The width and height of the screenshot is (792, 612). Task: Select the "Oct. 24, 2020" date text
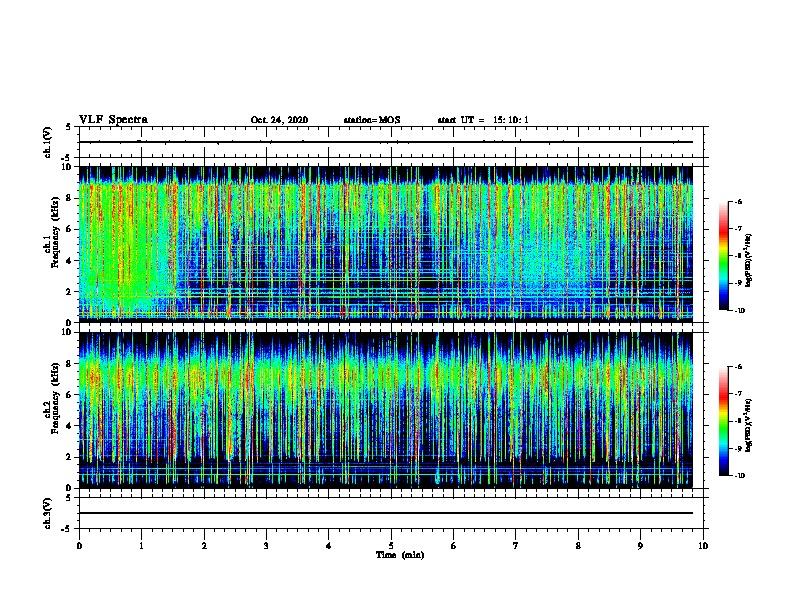[x=279, y=120]
